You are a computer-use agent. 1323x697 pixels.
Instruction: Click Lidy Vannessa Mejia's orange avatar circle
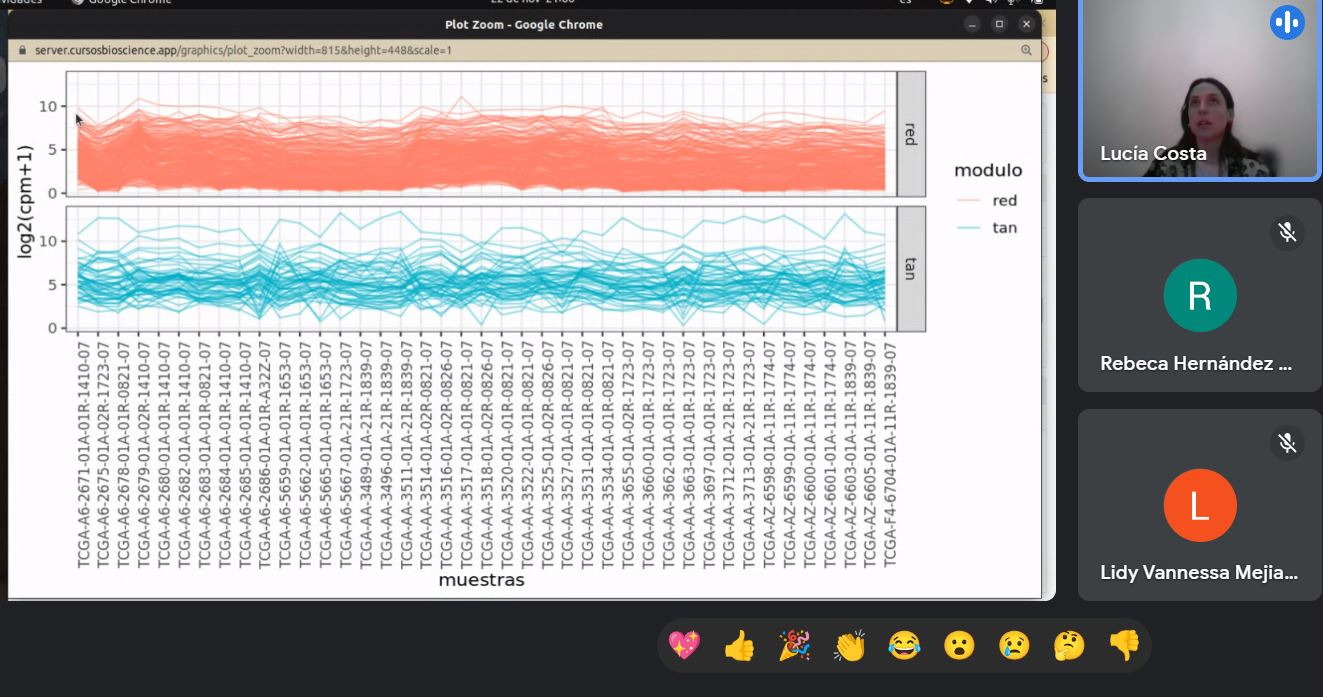click(x=1199, y=505)
